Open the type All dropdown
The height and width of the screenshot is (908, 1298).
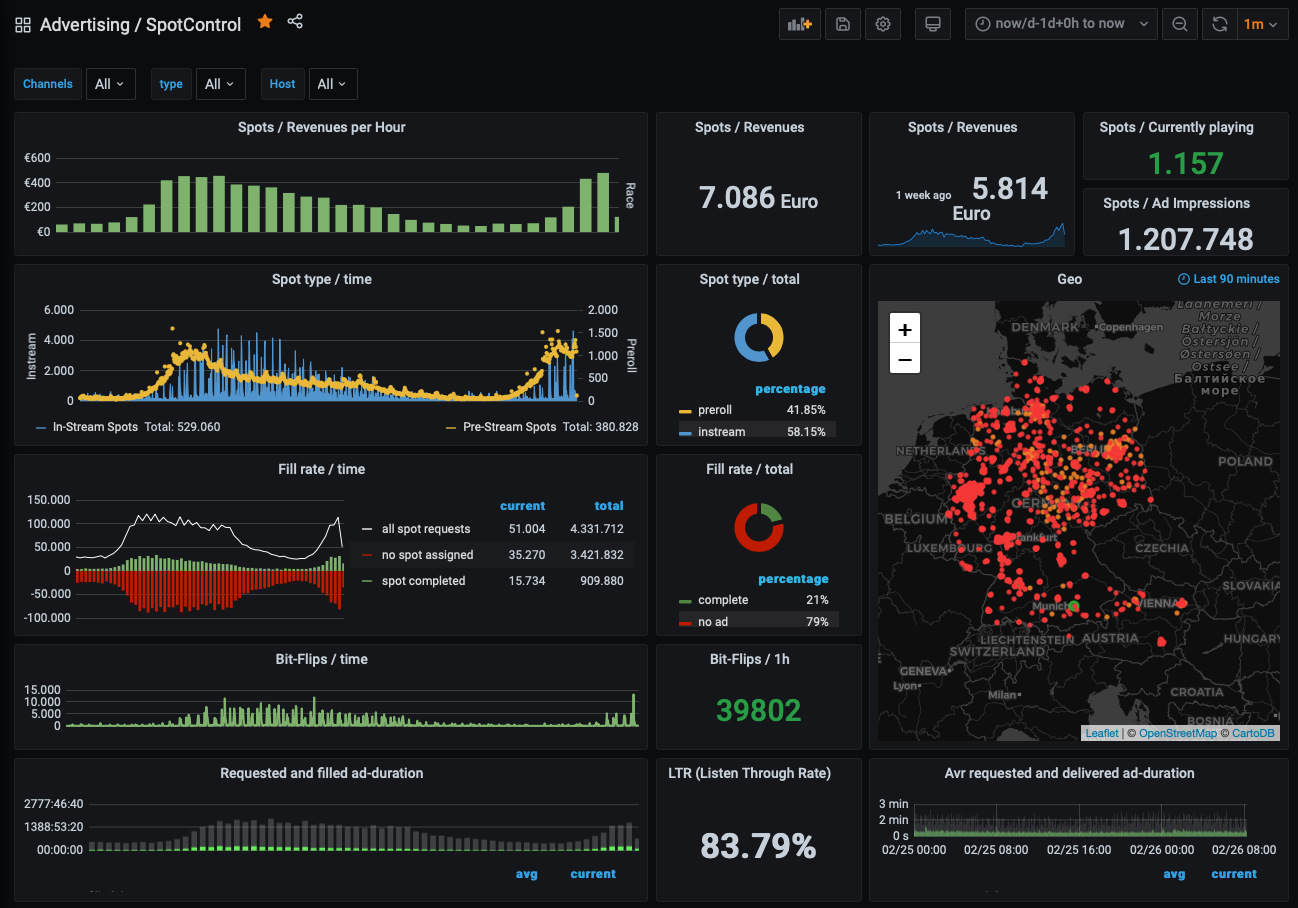pyautogui.click(x=220, y=84)
